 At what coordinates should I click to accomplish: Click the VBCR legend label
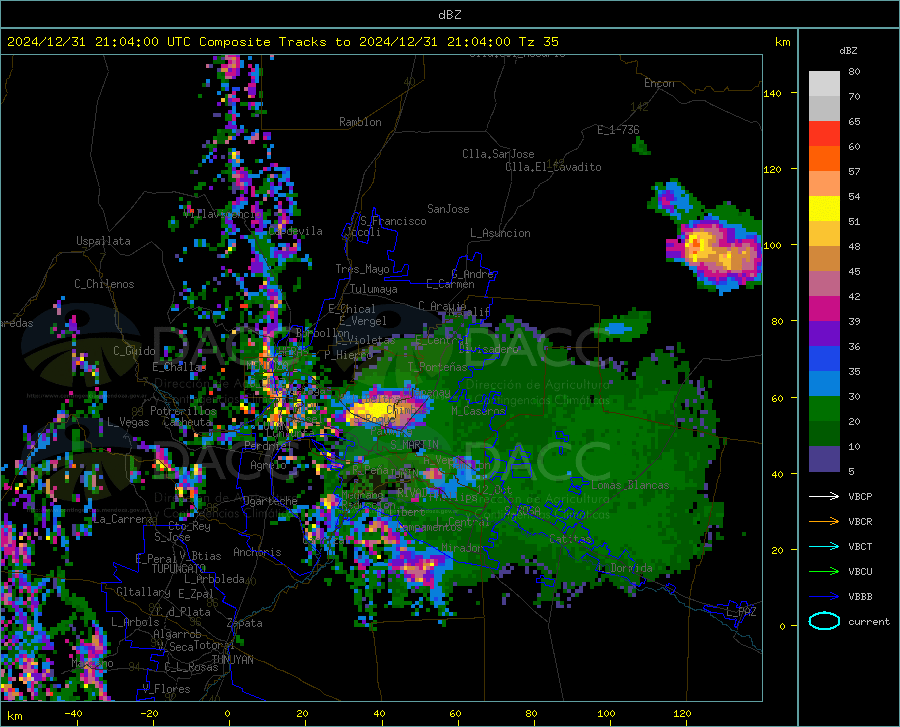[860, 522]
